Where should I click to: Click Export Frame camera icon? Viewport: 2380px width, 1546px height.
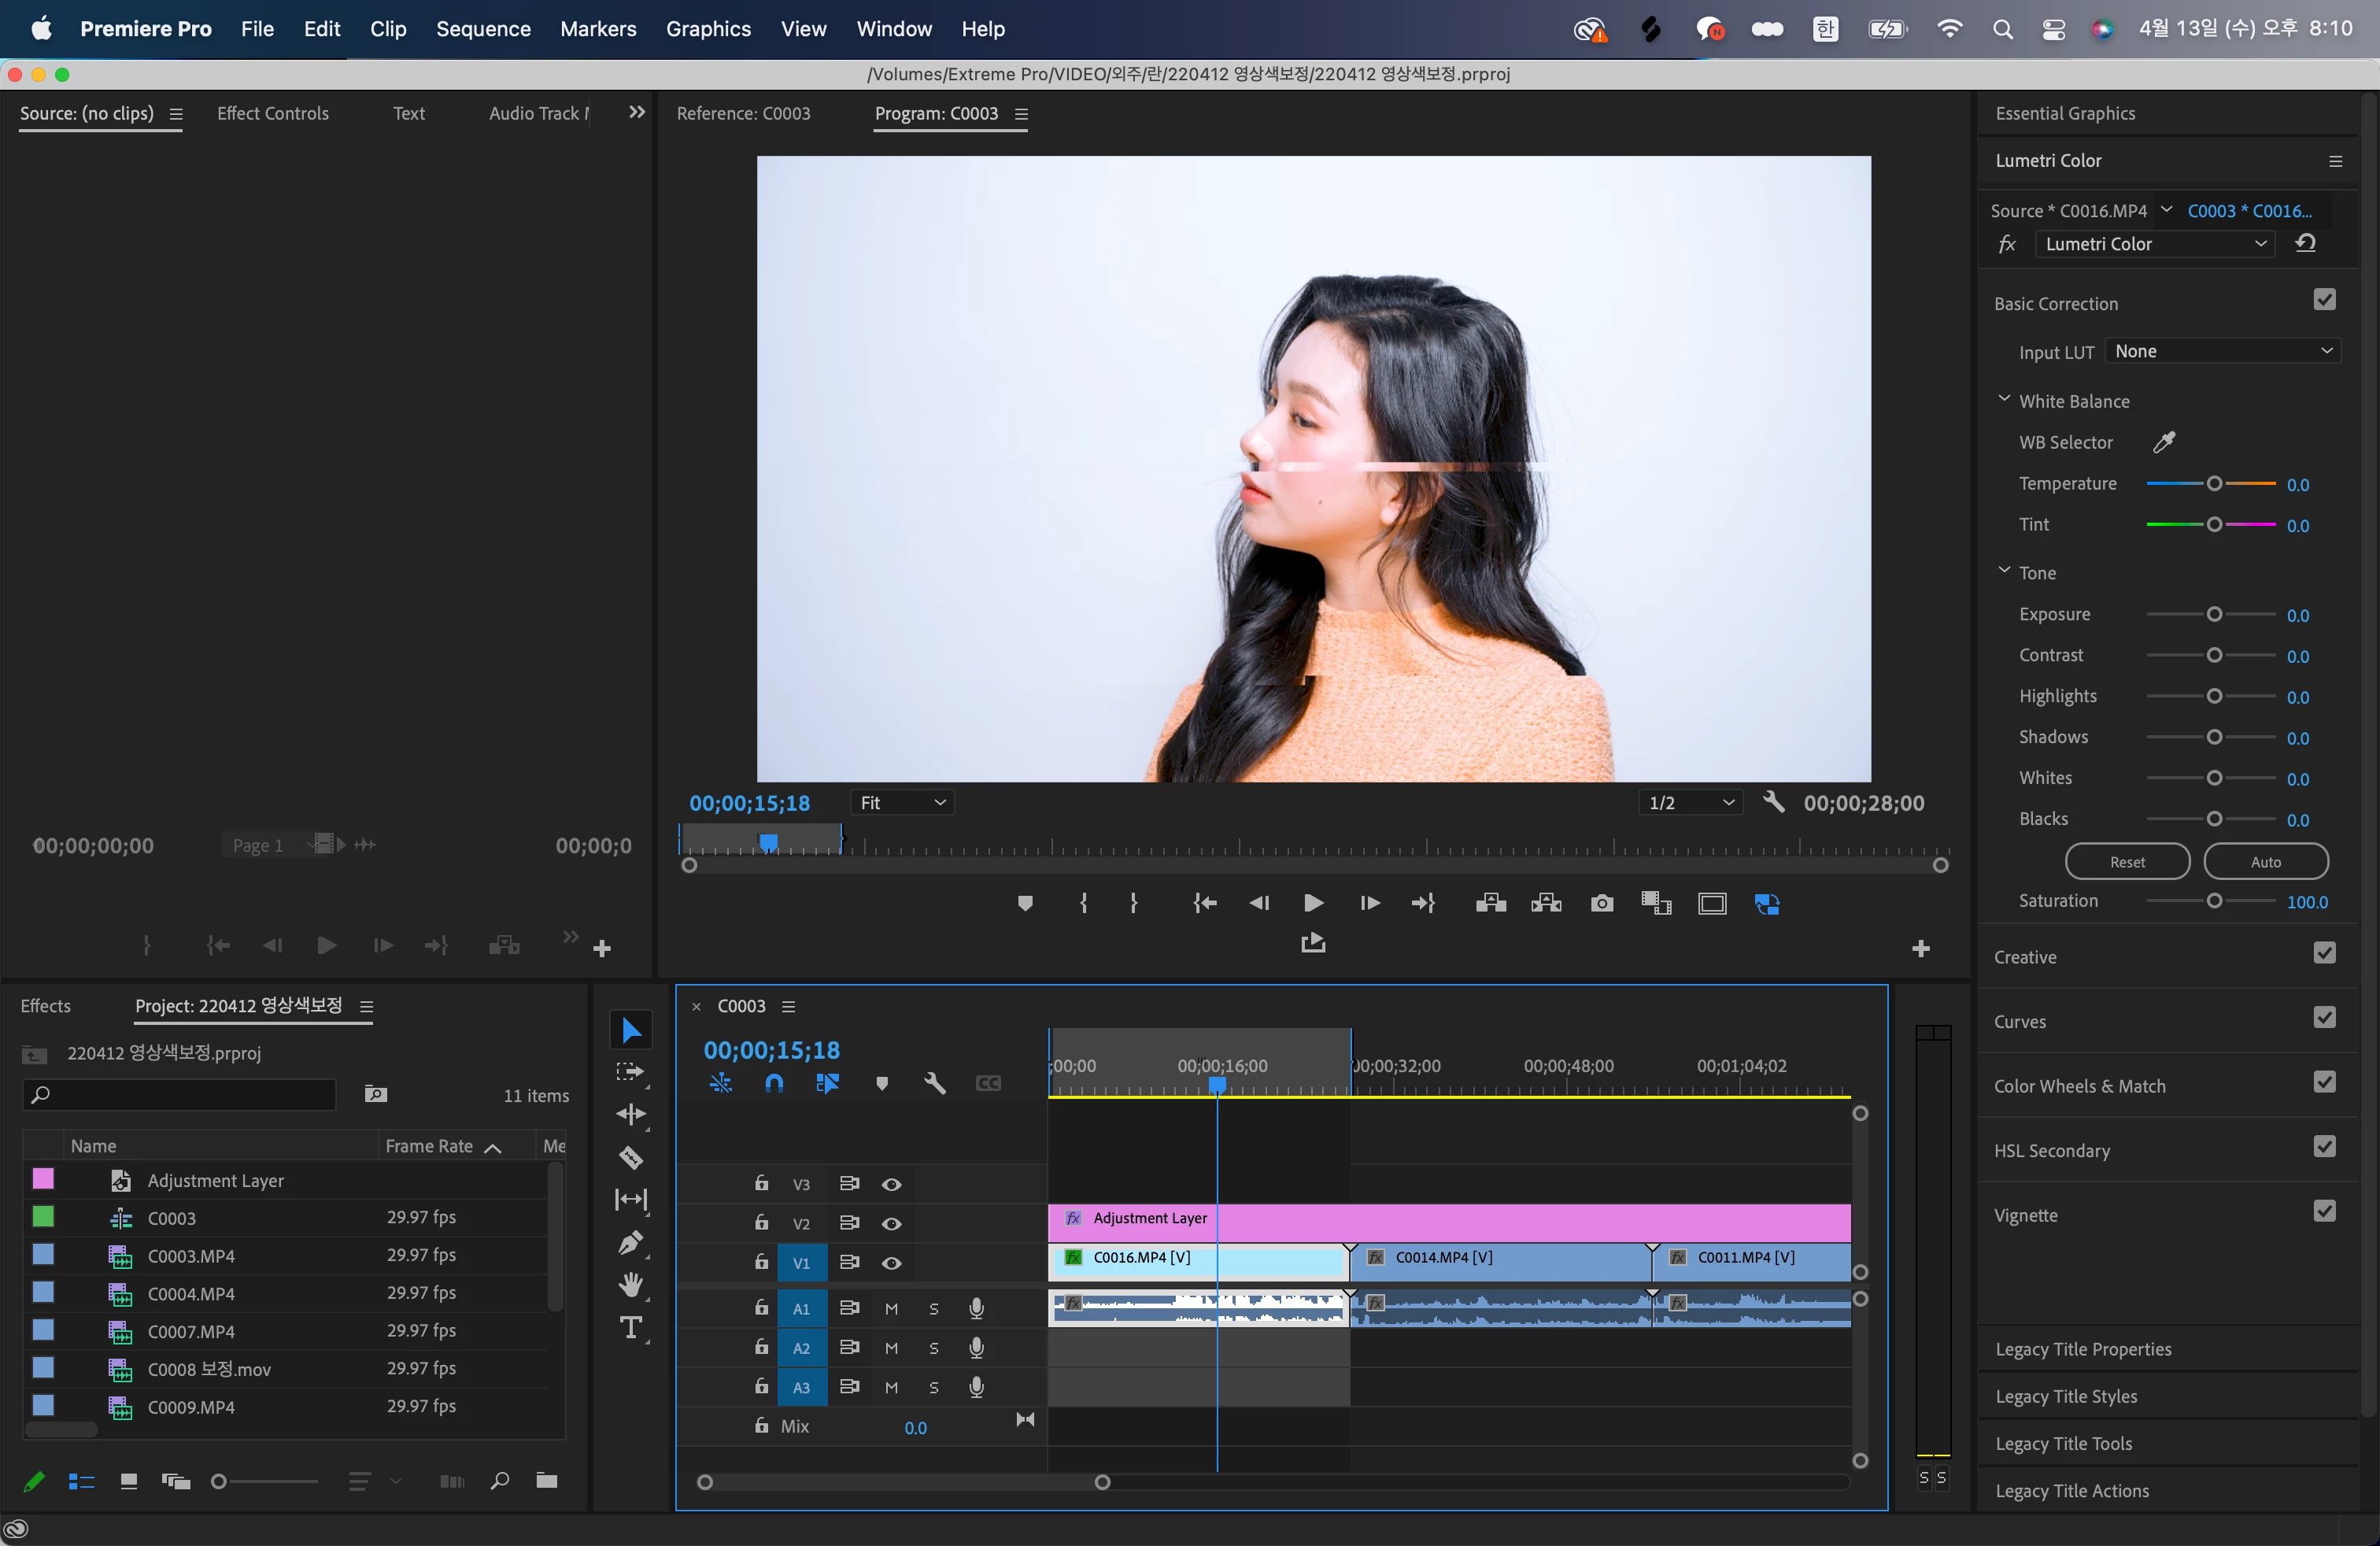[1601, 904]
